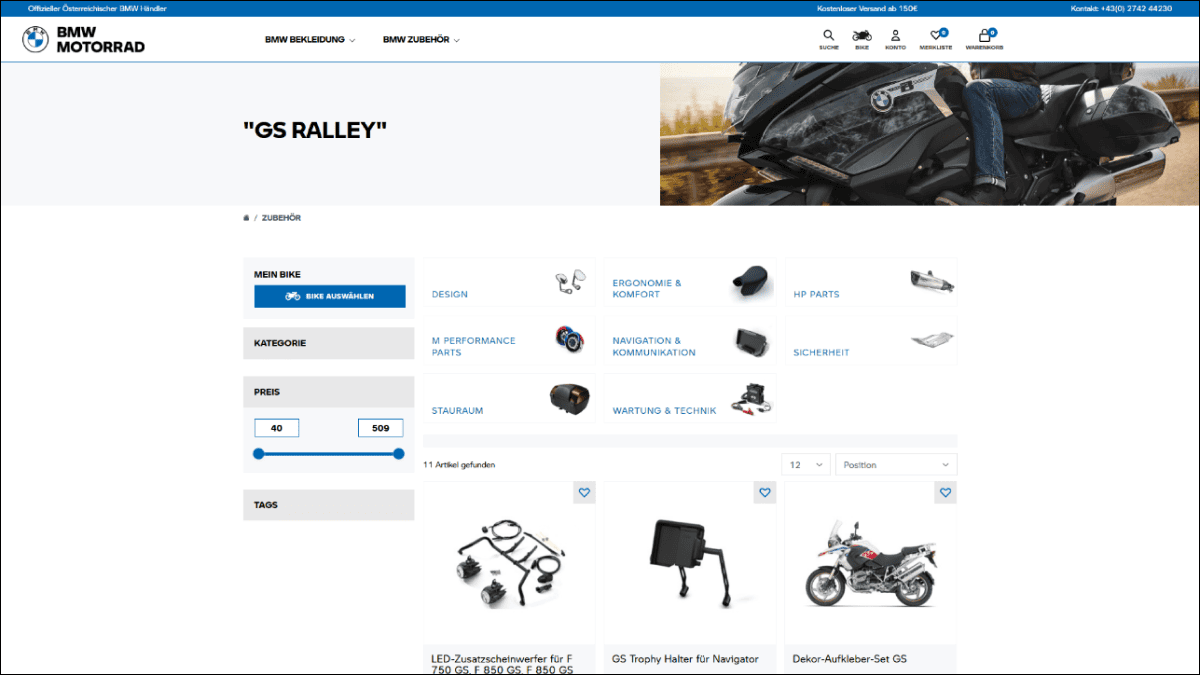The image size is (1200, 675).
Task: Click the home icon in breadcrumb
Action: coord(246,217)
